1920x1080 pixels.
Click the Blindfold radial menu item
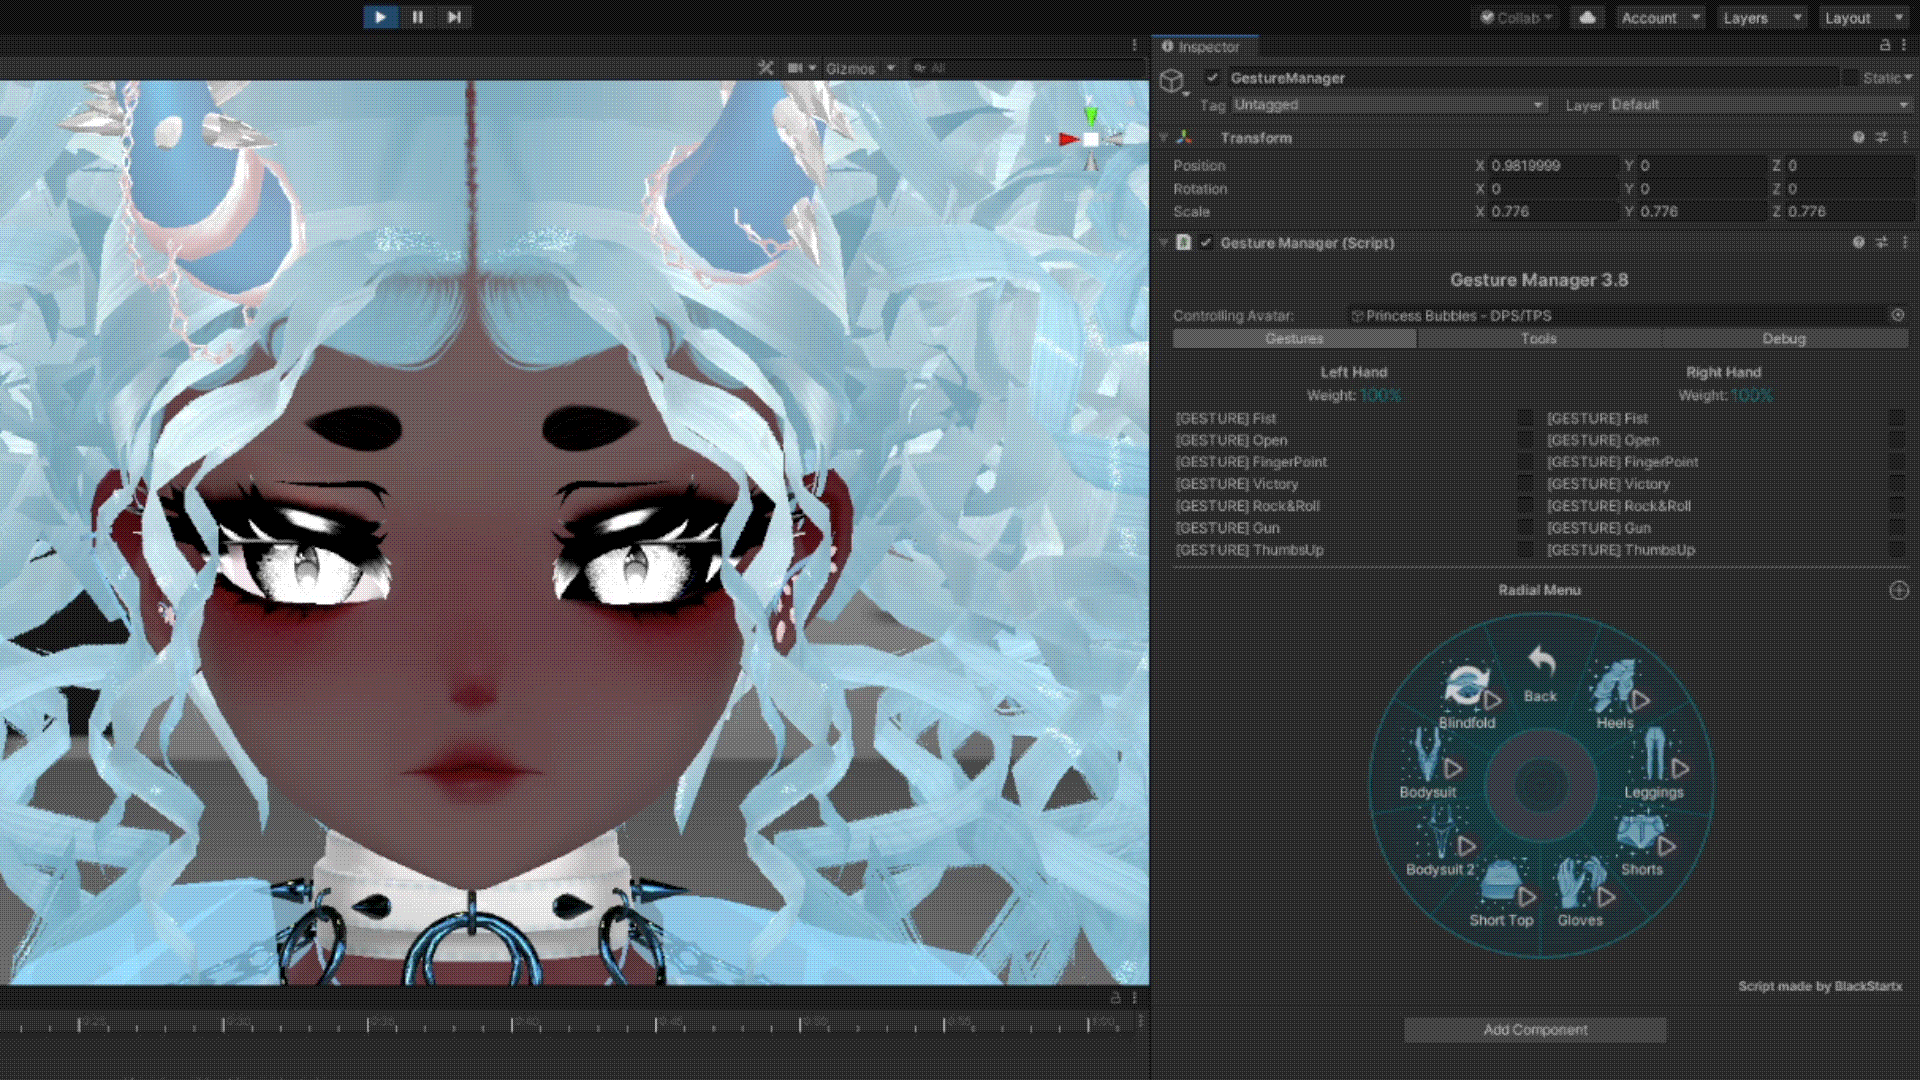click(x=1467, y=696)
